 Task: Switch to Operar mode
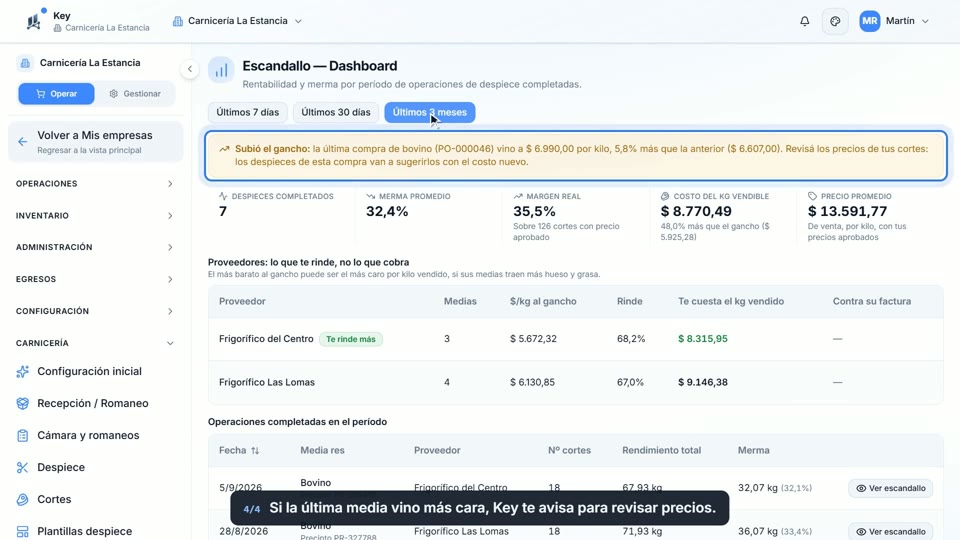(56, 94)
